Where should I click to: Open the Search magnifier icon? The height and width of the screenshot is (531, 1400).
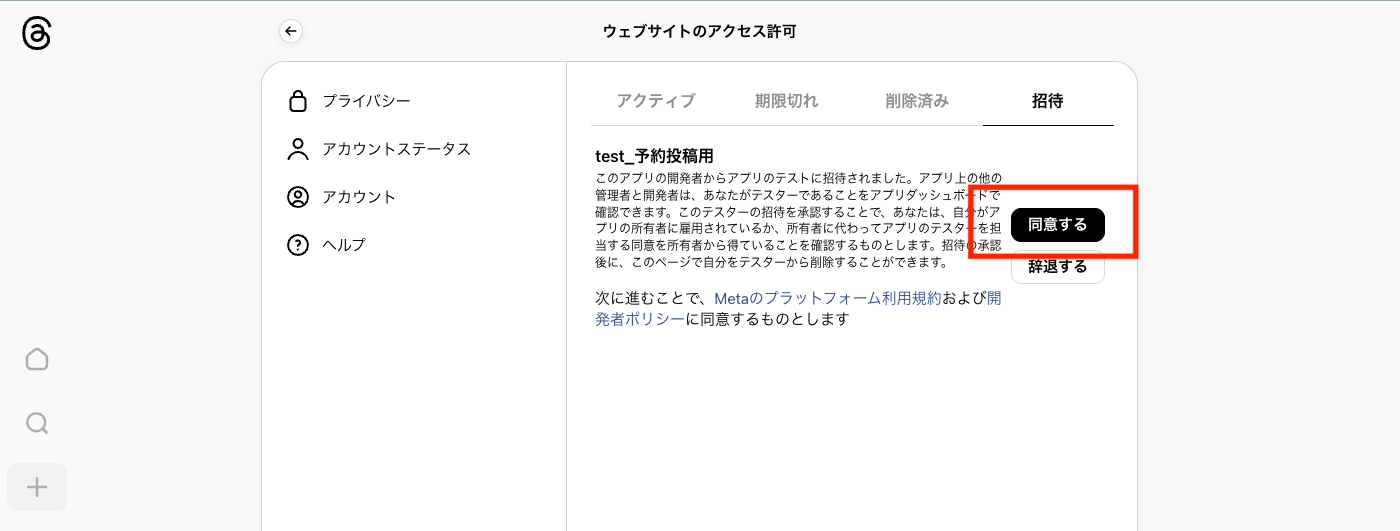coord(37,423)
